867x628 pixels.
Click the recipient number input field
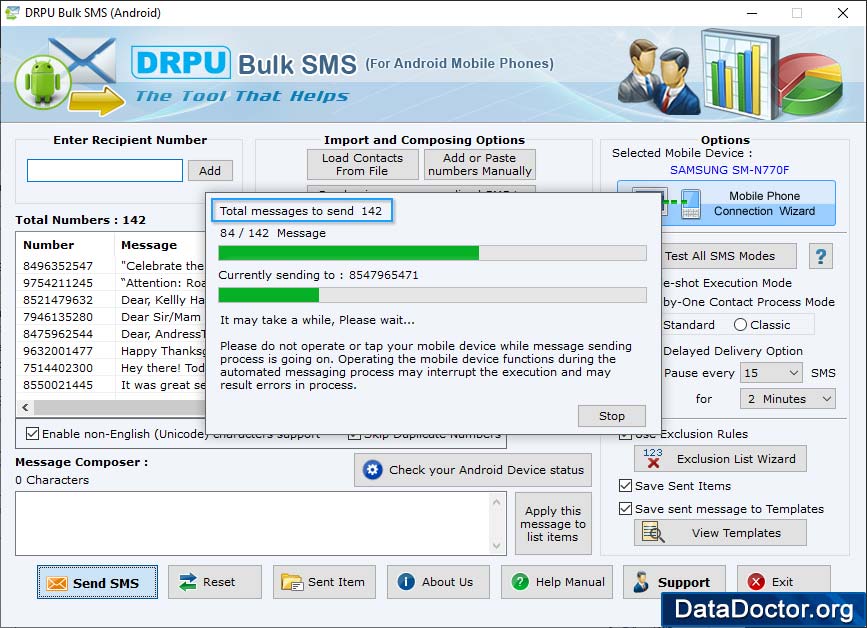coord(105,170)
